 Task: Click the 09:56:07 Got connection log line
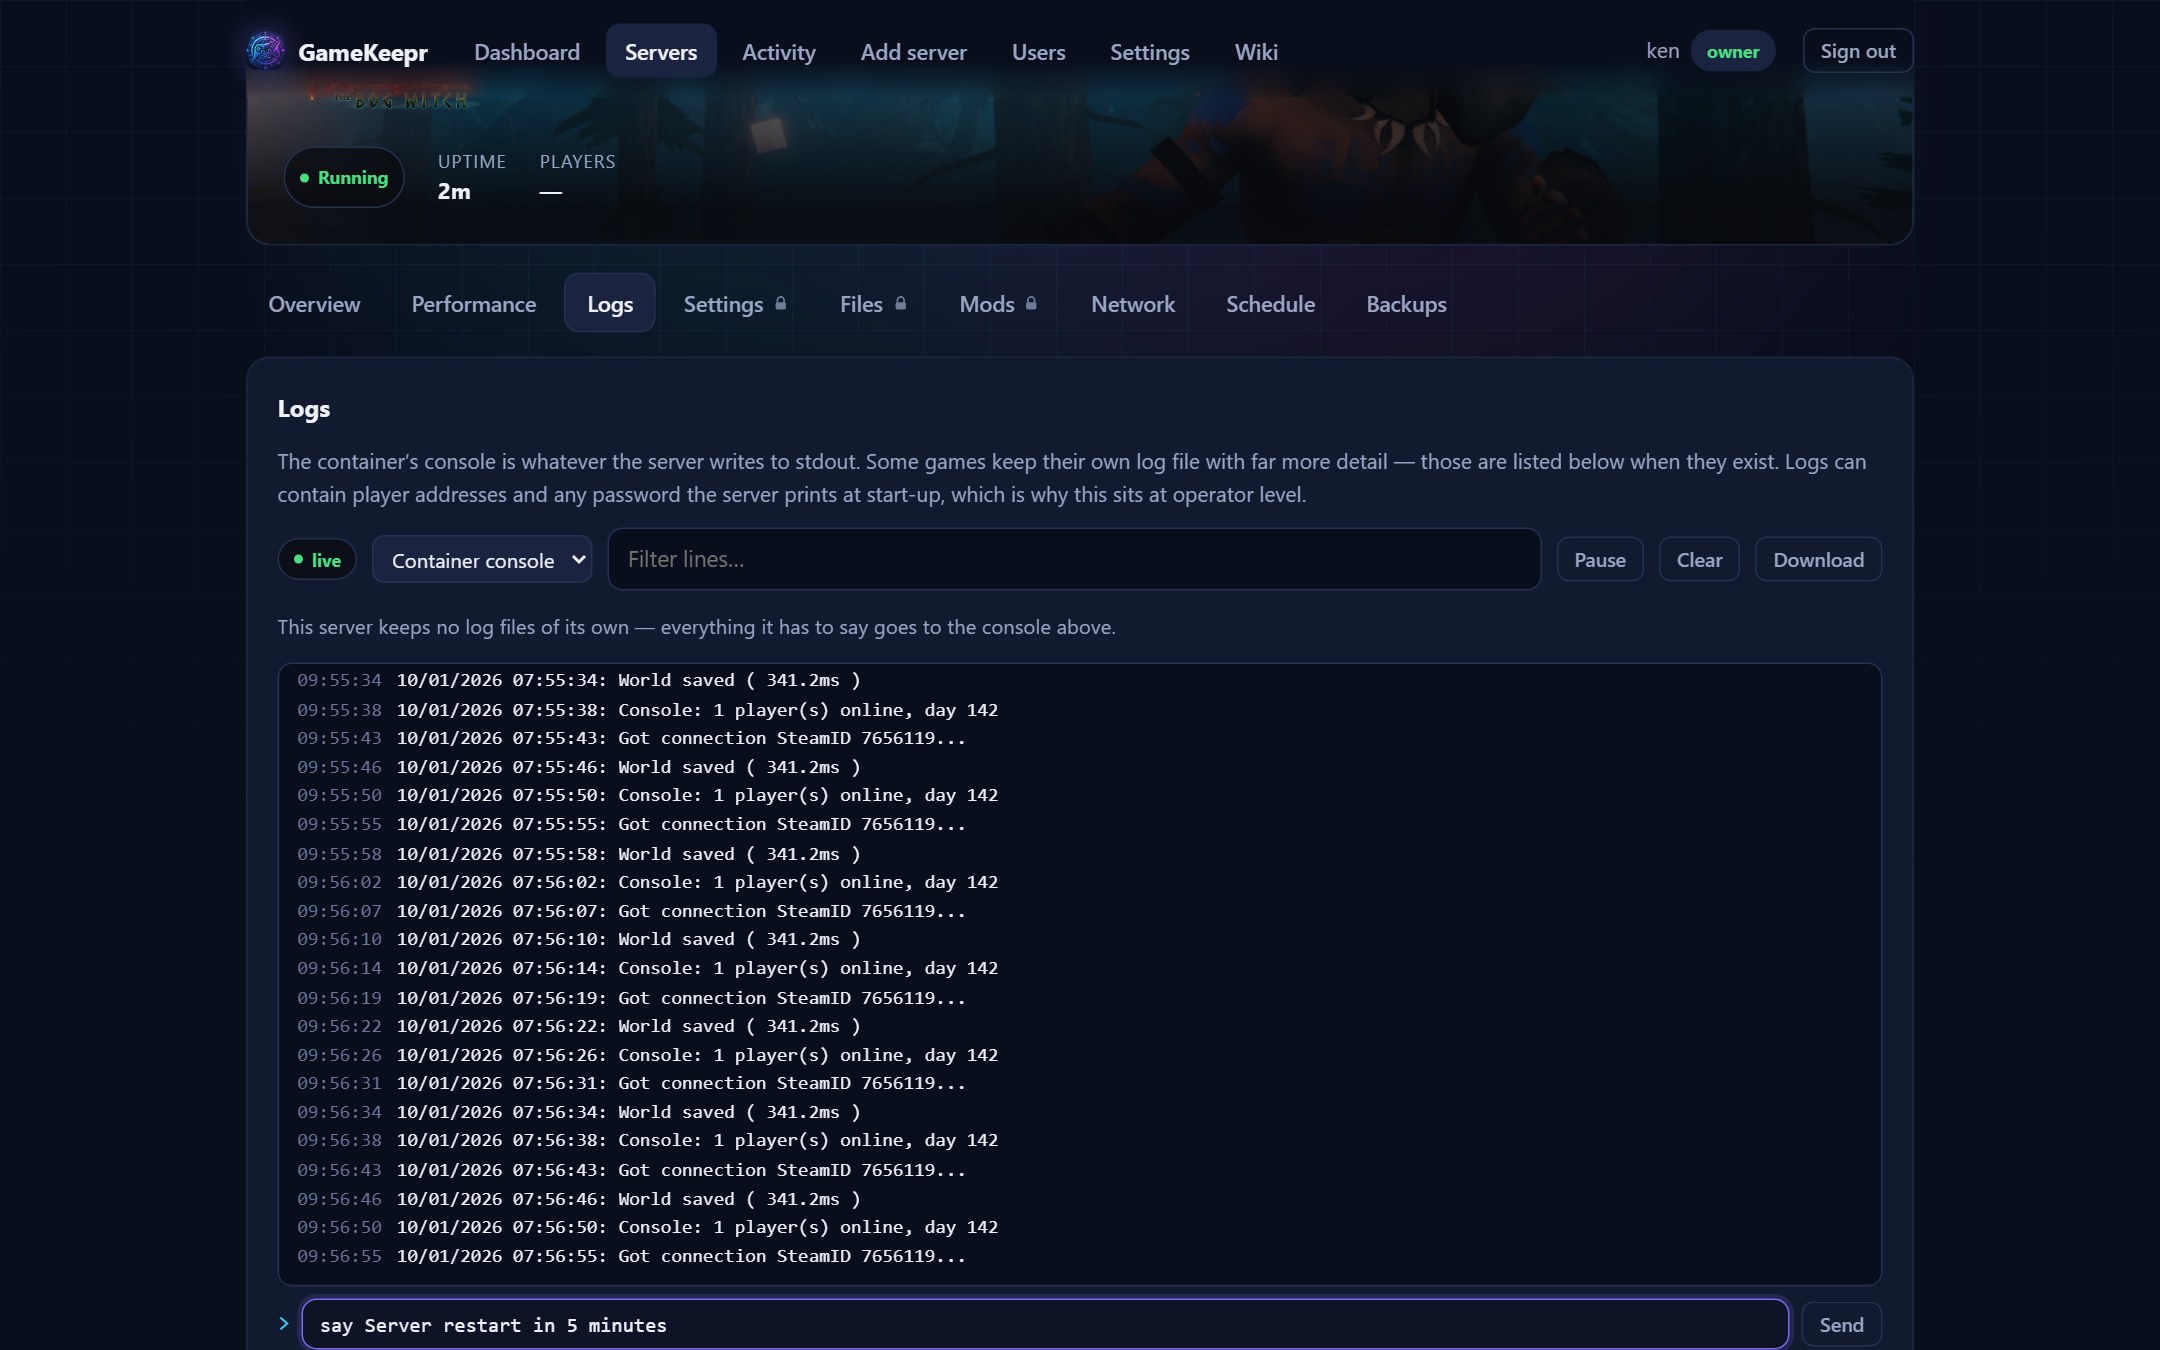(1079, 911)
